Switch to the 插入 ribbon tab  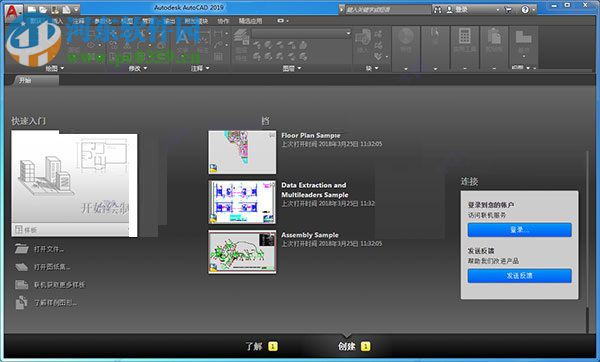tap(58, 21)
